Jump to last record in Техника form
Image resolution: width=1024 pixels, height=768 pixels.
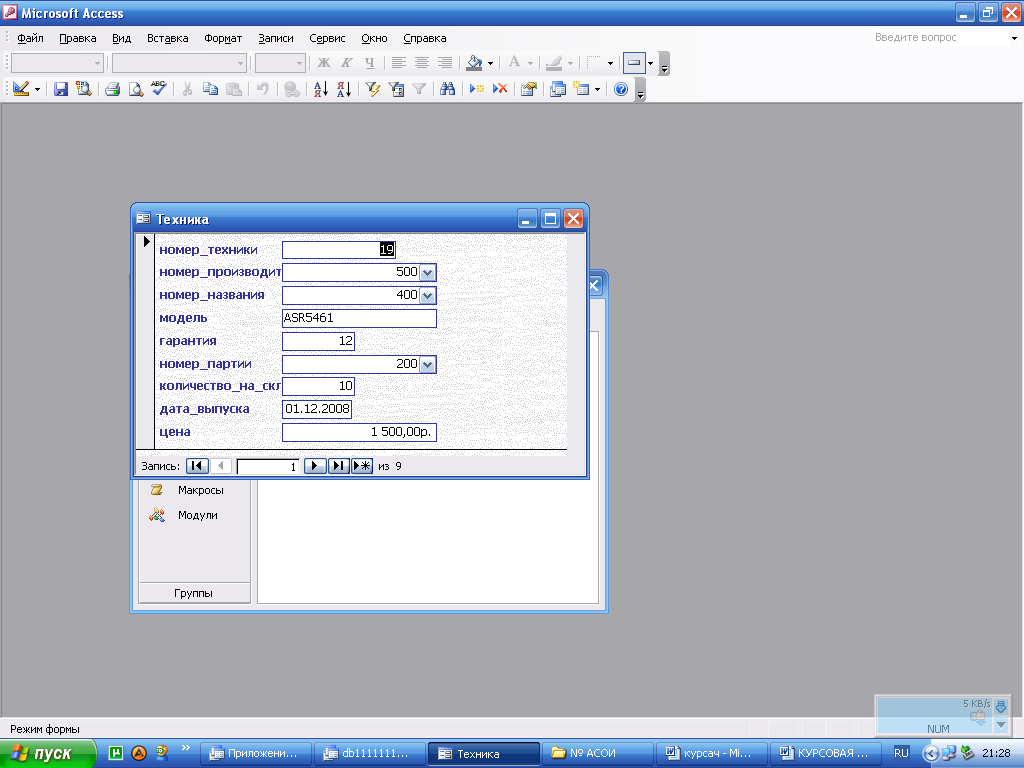point(338,466)
